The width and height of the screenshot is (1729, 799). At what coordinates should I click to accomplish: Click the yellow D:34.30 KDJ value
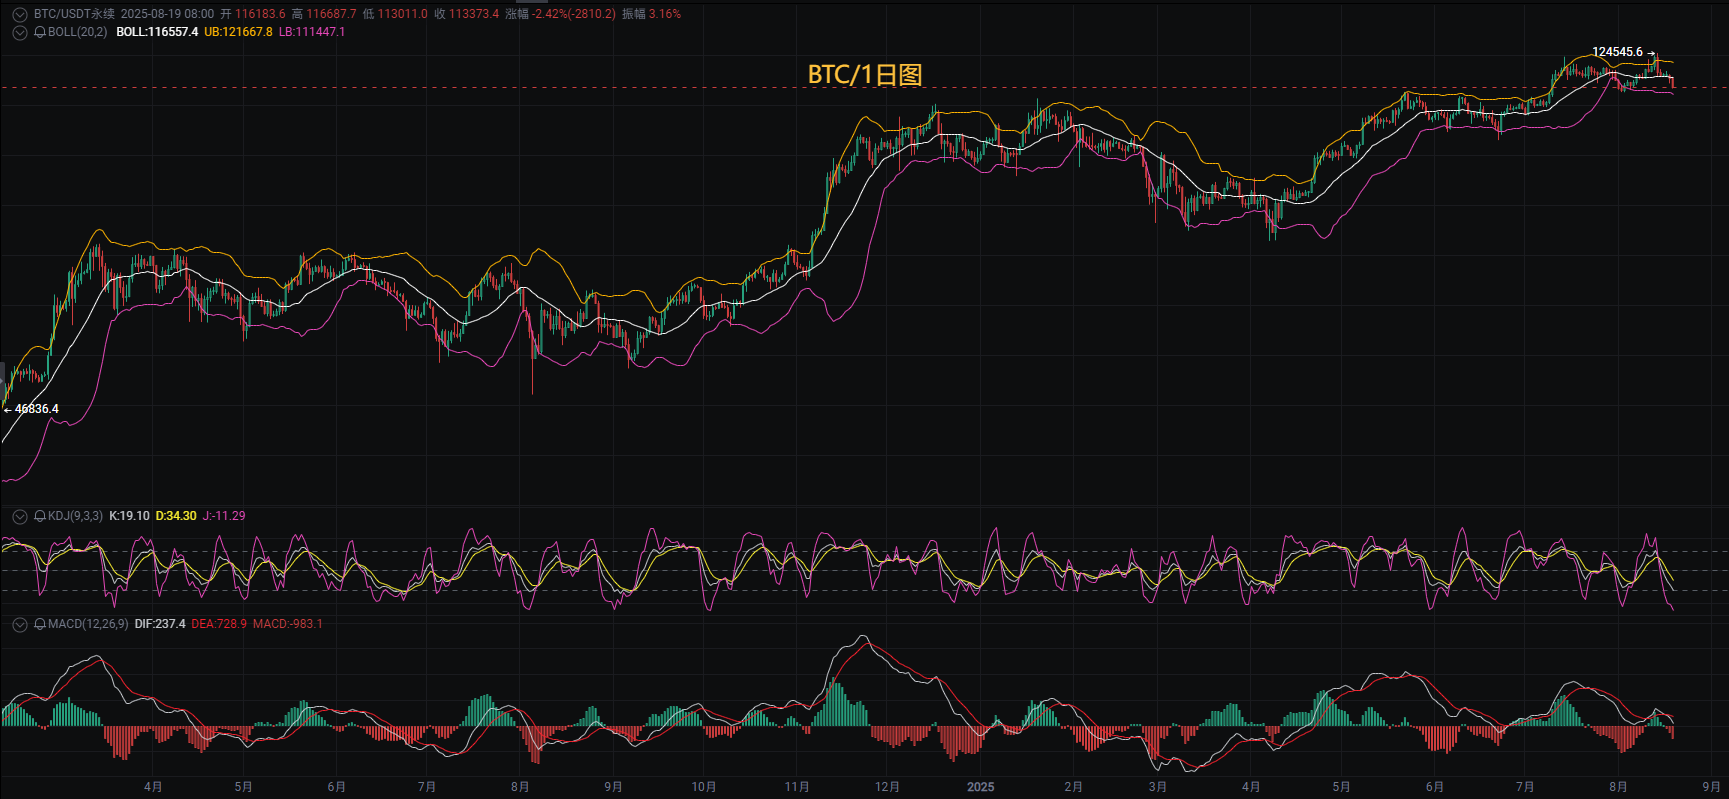(x=176, y=516)
